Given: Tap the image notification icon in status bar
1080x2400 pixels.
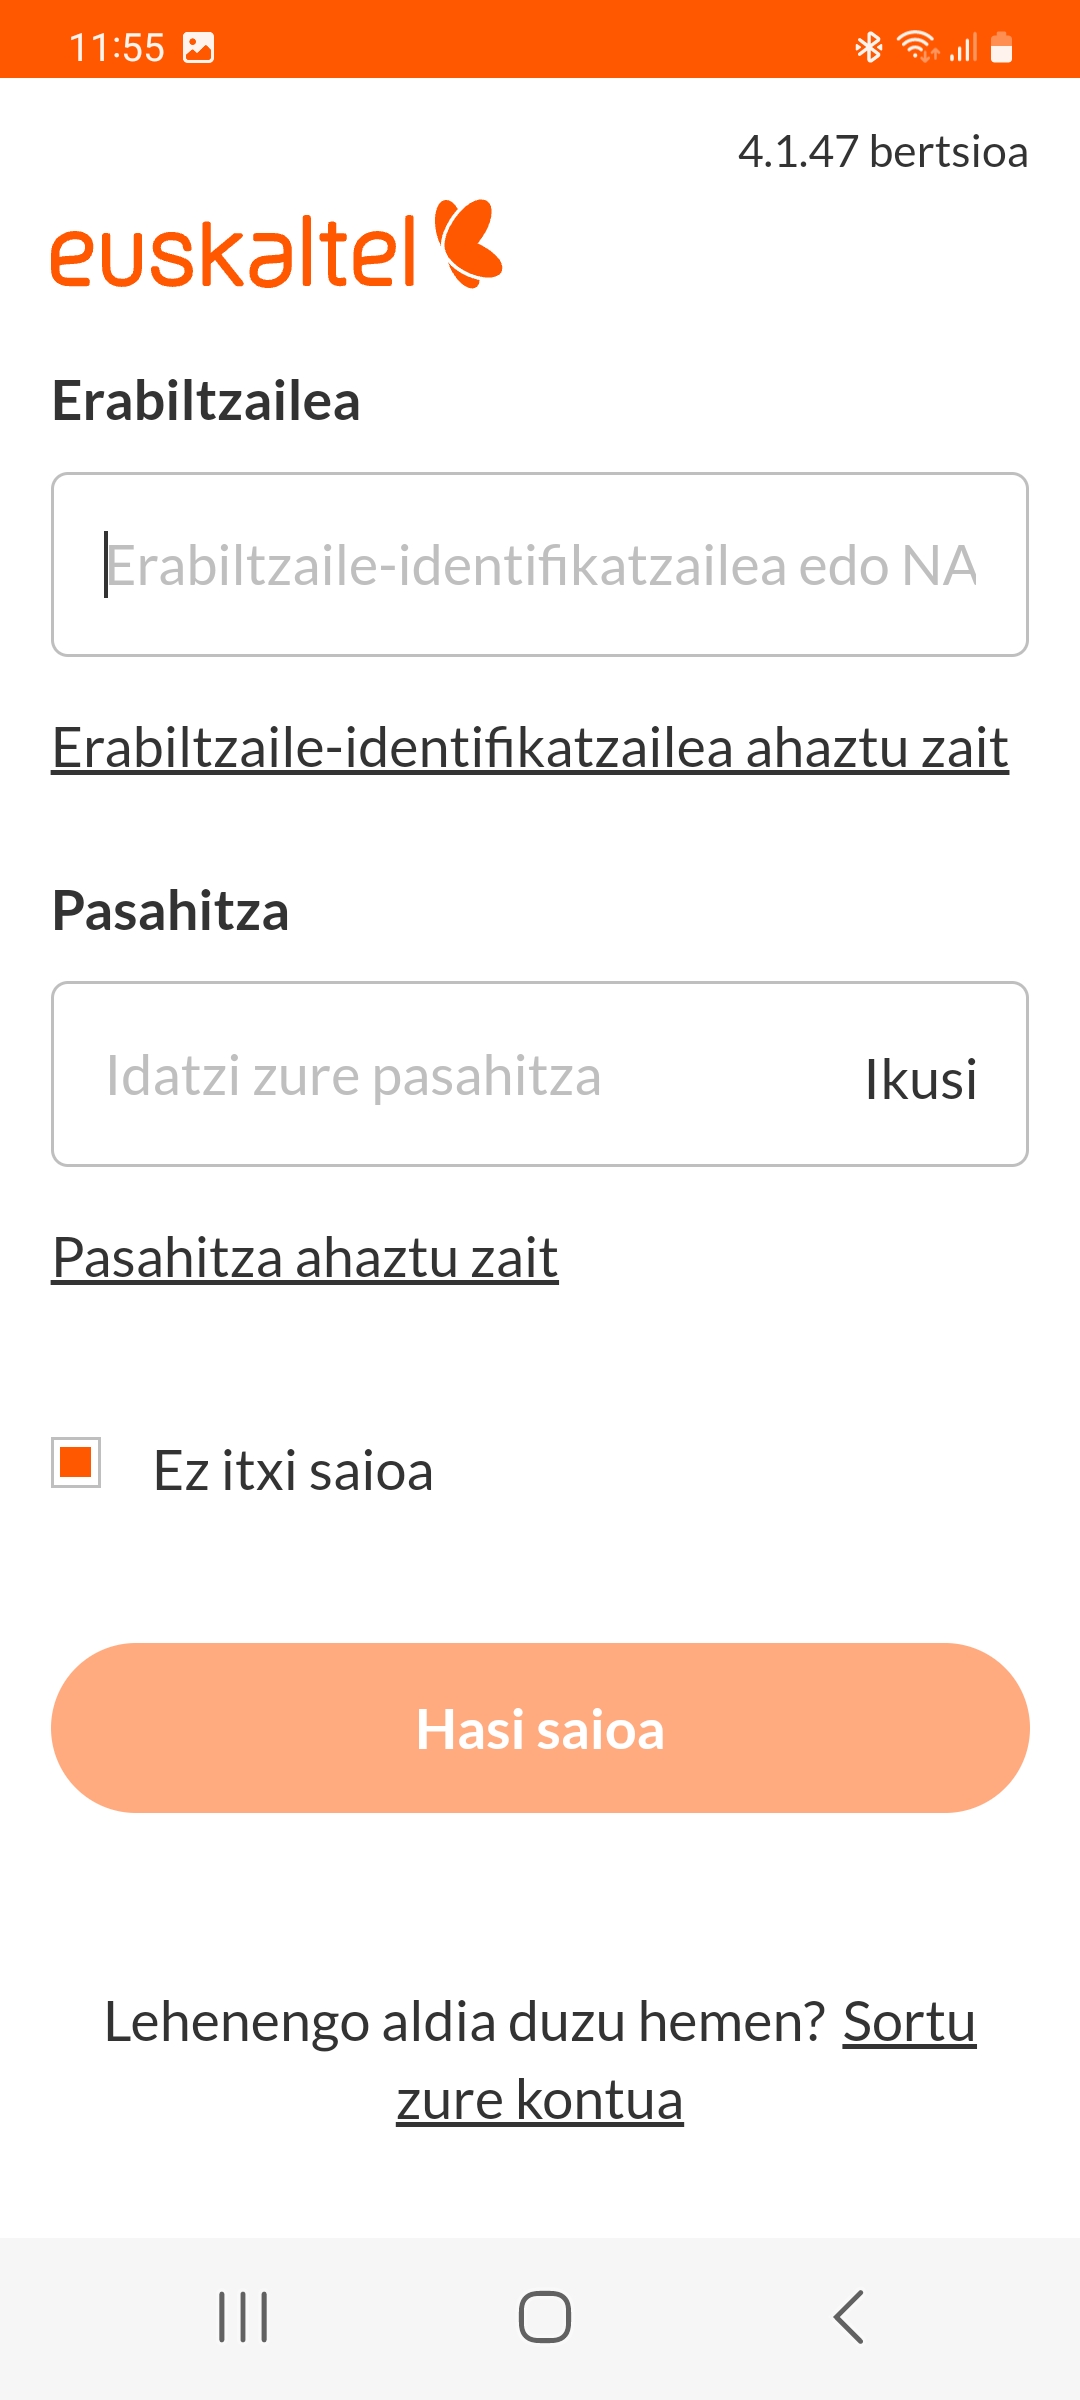Looking at the screenshot, I should pyautogui.click(x=199, y=47).
